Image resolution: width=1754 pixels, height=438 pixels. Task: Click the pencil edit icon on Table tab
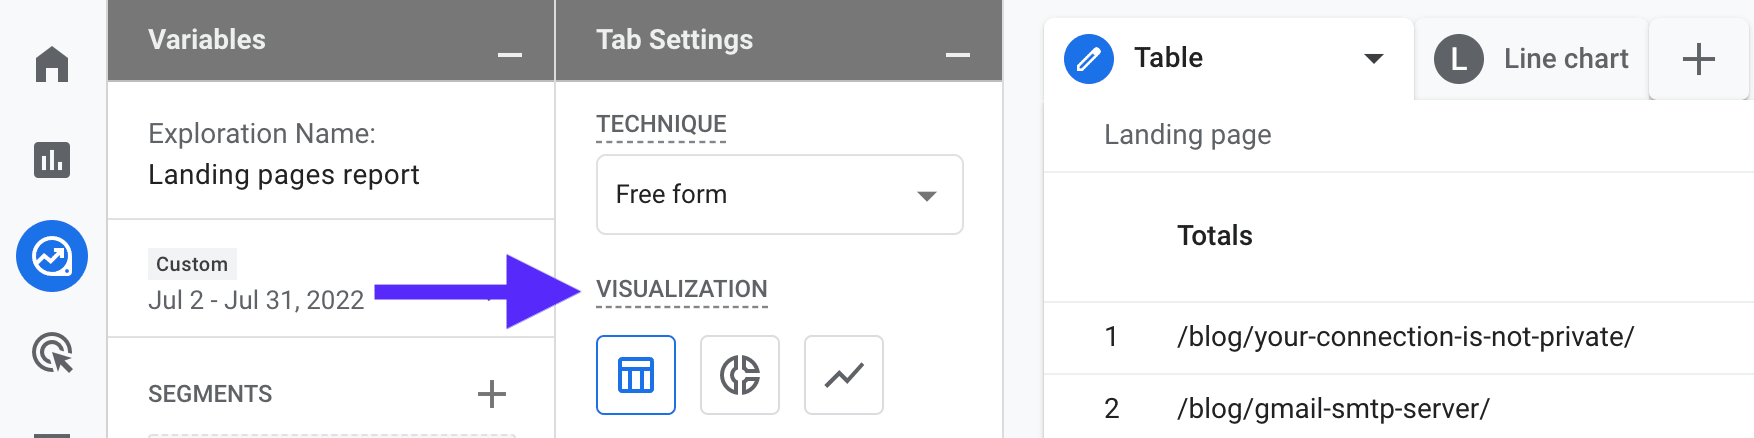pos(1089,59)
